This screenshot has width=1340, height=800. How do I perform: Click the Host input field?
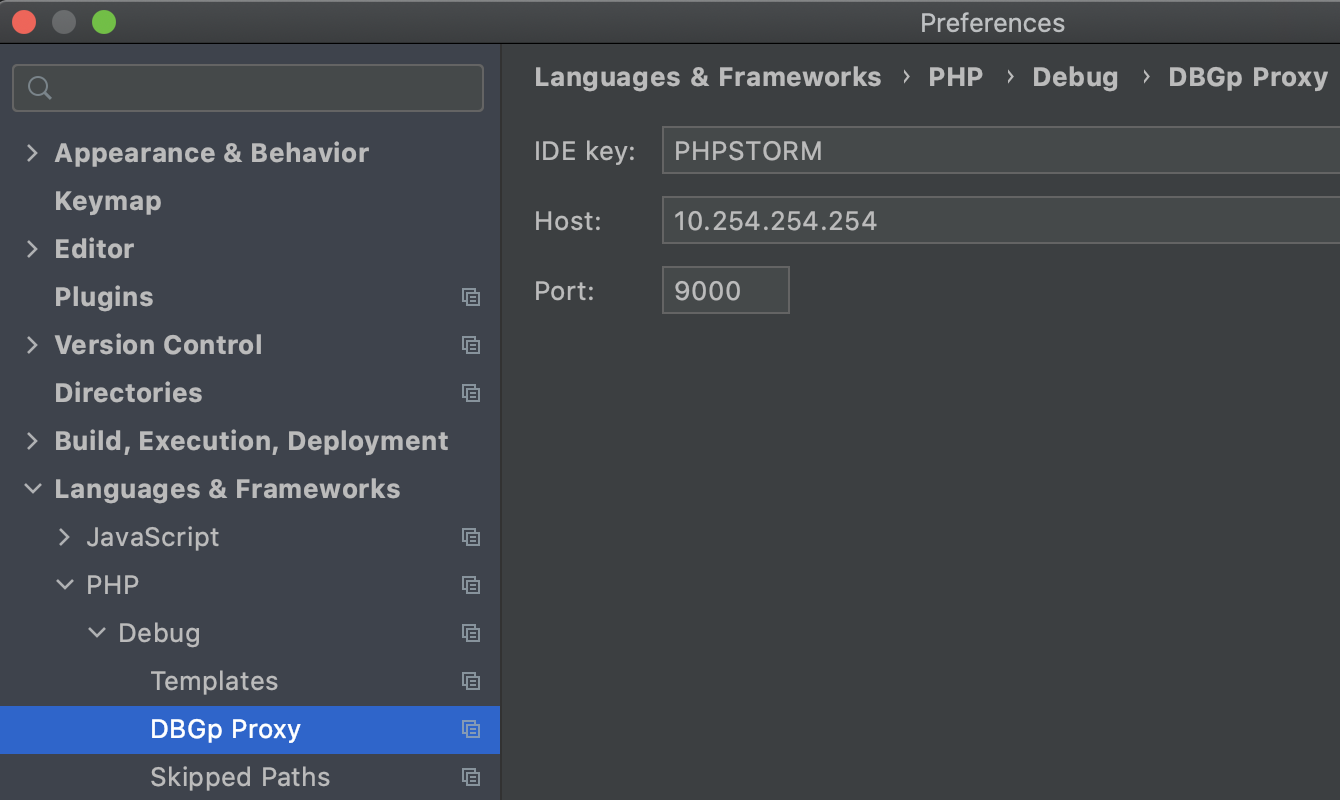click(1001, 221)
